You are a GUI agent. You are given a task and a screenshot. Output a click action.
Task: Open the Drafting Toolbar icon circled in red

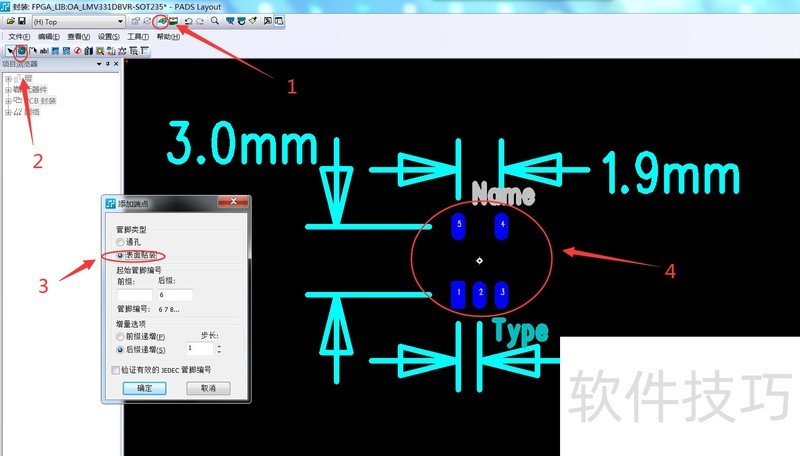(x=162, y=20)
